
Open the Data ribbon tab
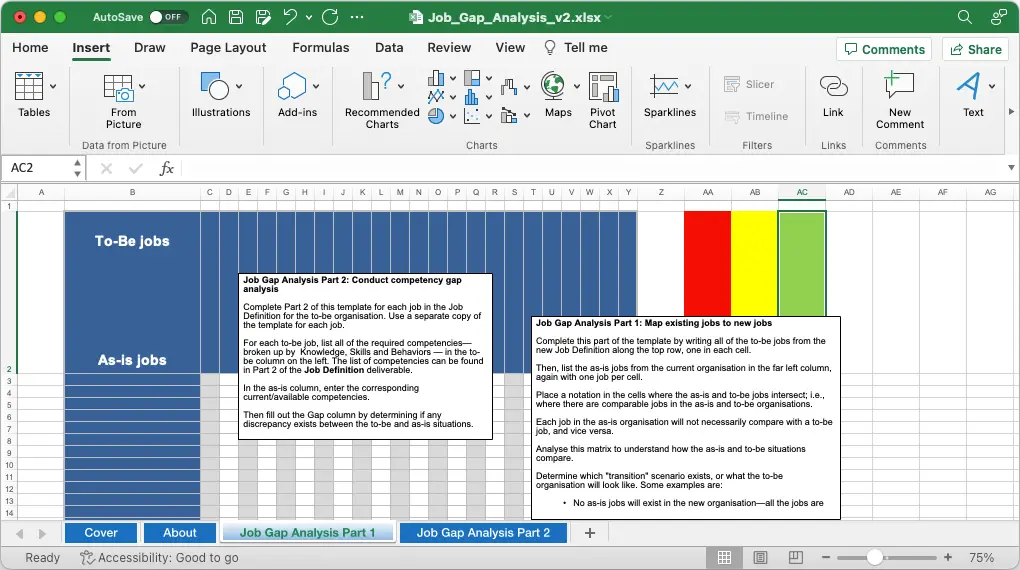(x=389, y=48)
